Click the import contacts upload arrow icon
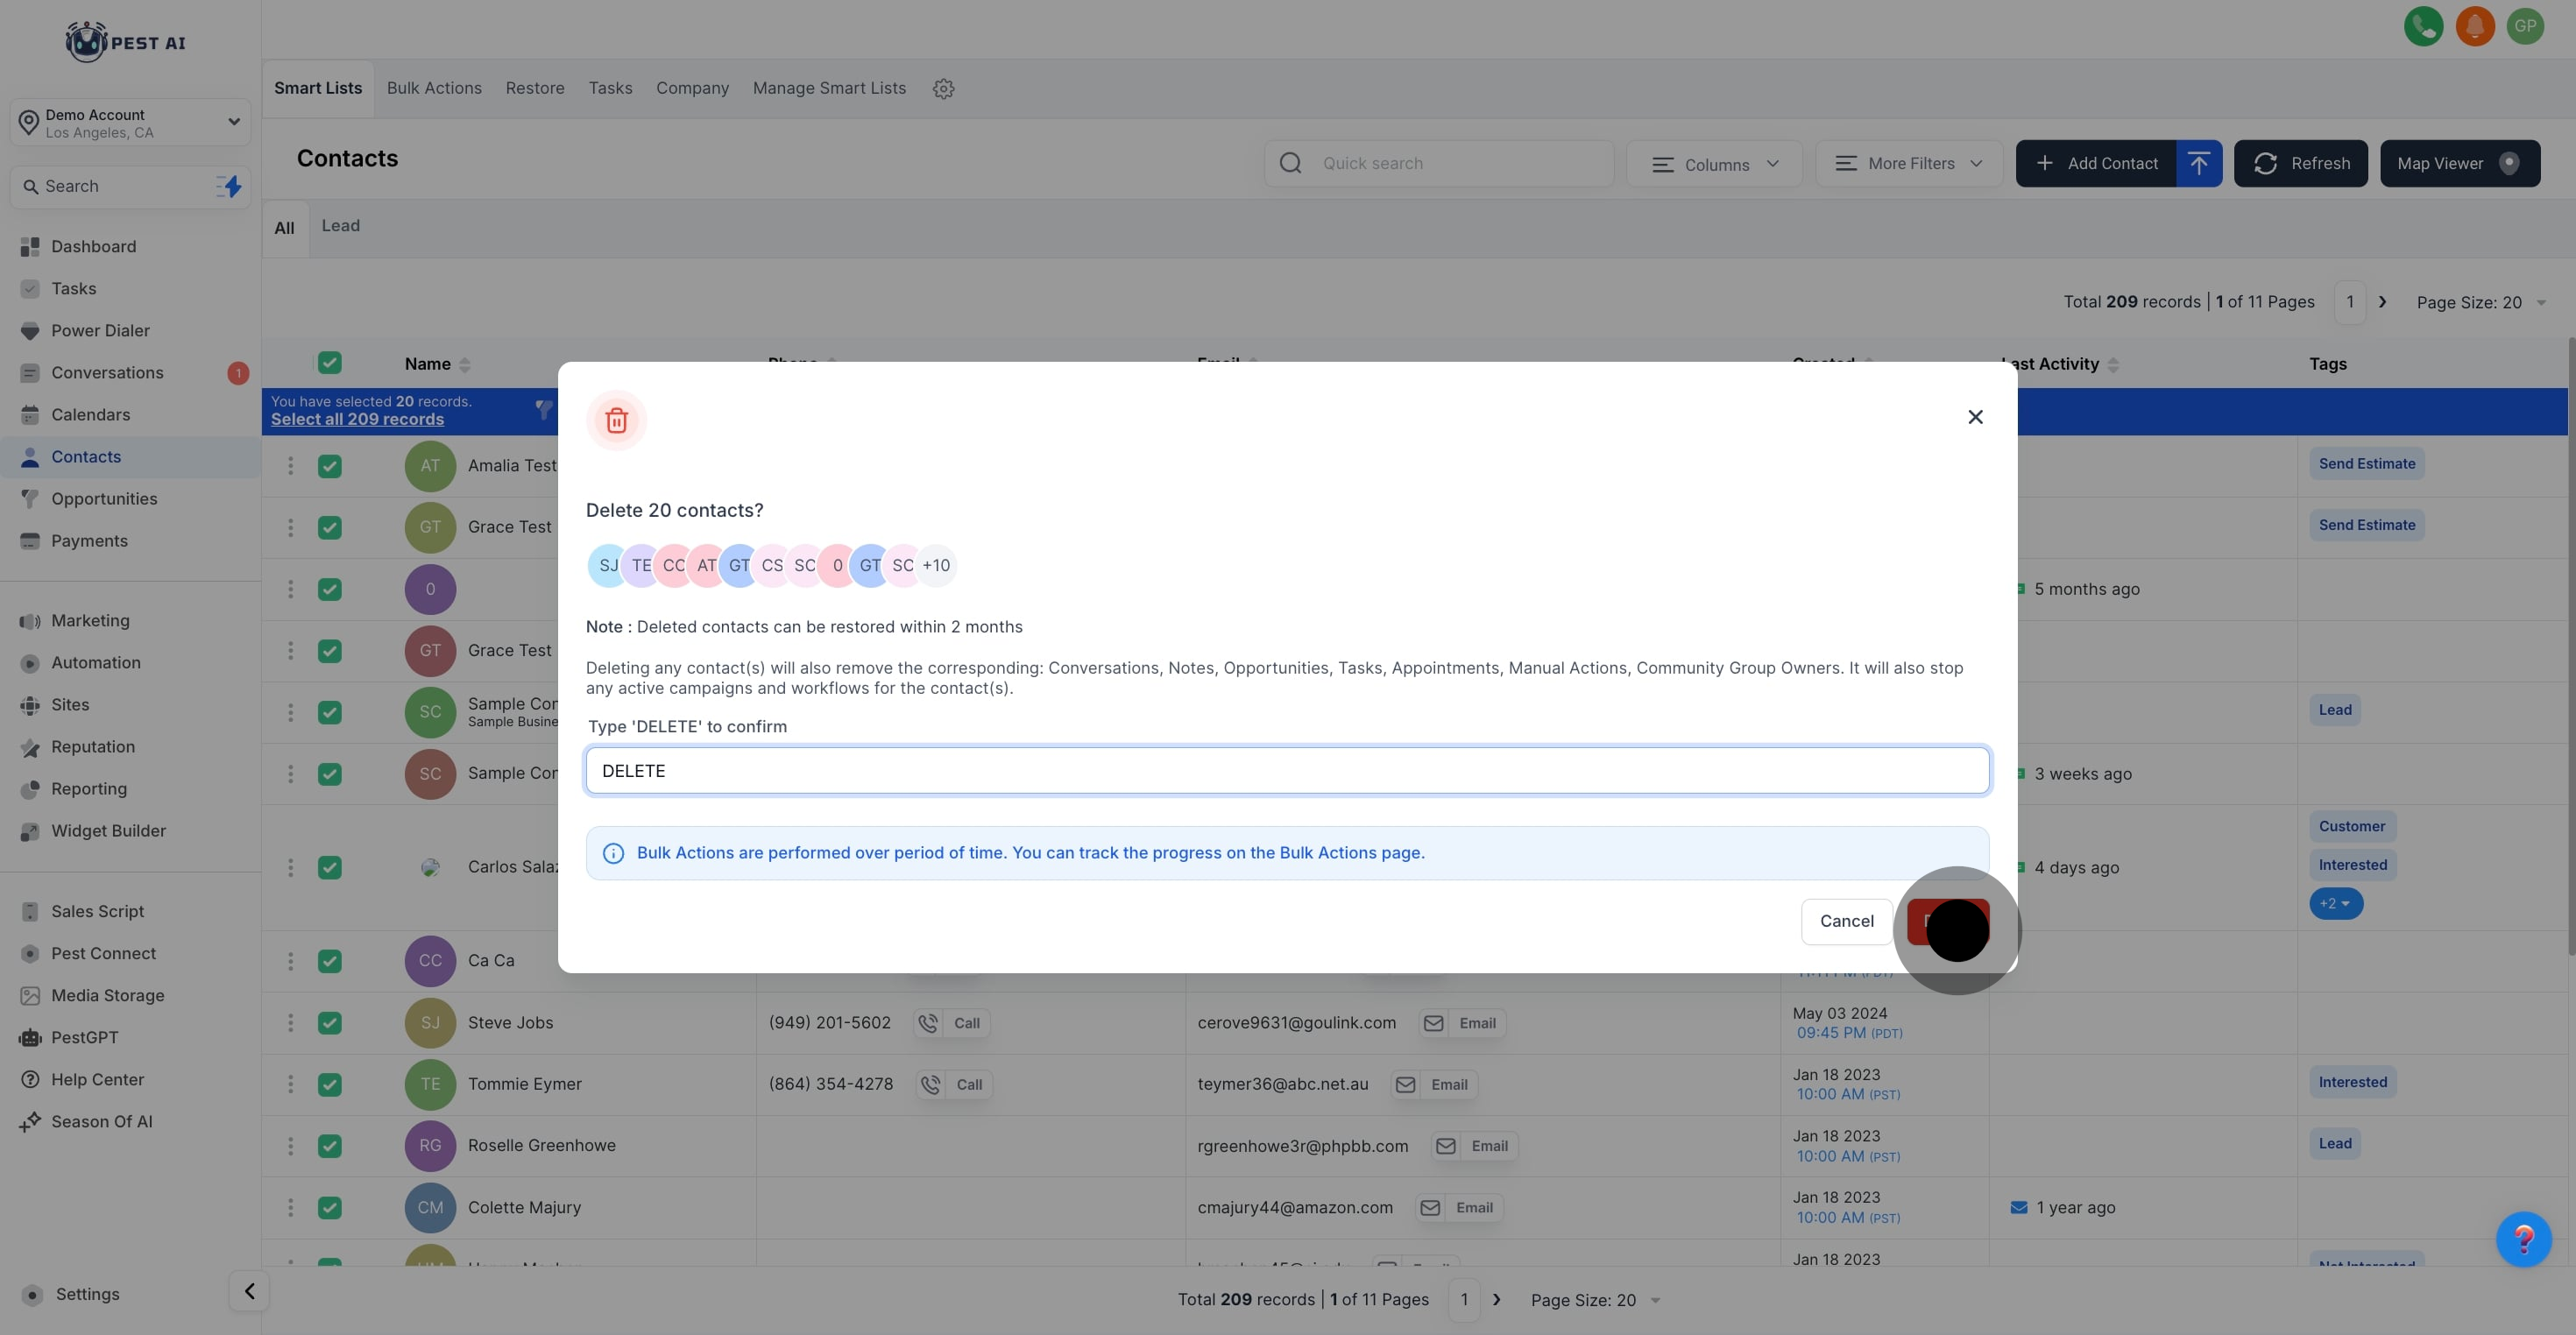This screenshot has height=1335, width=2576. click(x=2198, y=163)
